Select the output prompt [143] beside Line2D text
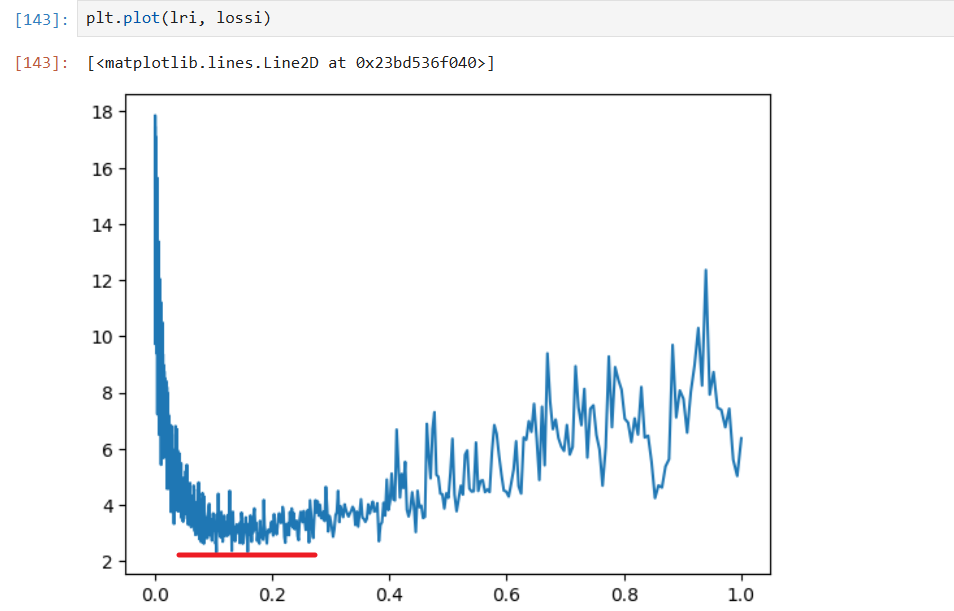 [x=41, y=63]
